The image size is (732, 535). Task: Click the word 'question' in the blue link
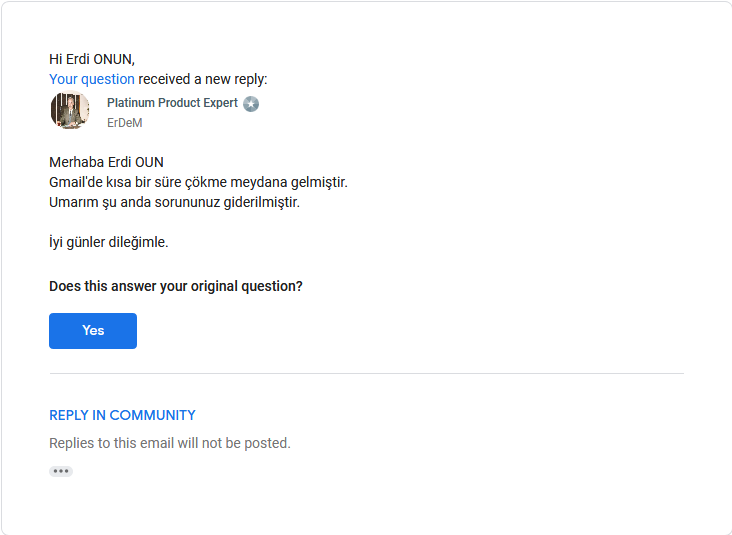pyautogui.click(x=108, y=79)
